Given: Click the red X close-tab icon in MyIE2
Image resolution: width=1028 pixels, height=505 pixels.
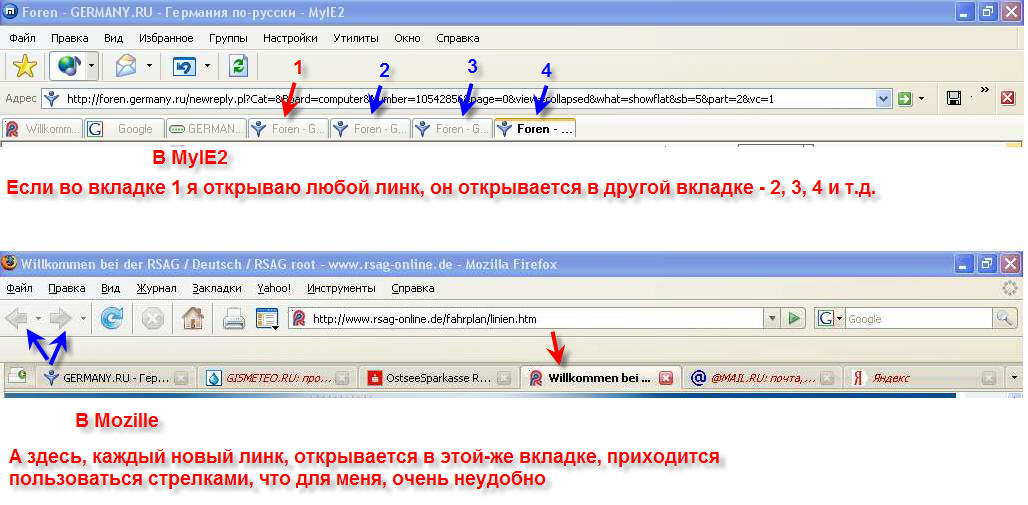Looking at the screenshot, I should [1008, 99].
